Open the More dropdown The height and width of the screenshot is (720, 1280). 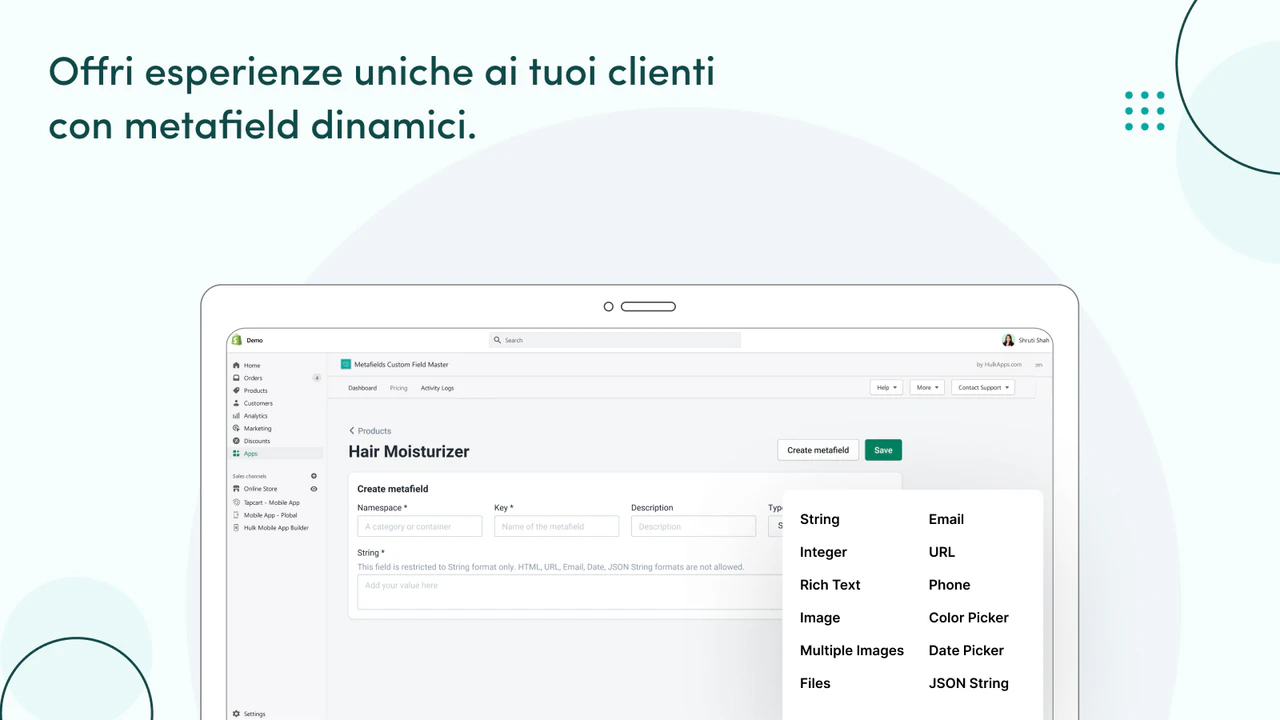pyautogui.click(x=926, y=387)
